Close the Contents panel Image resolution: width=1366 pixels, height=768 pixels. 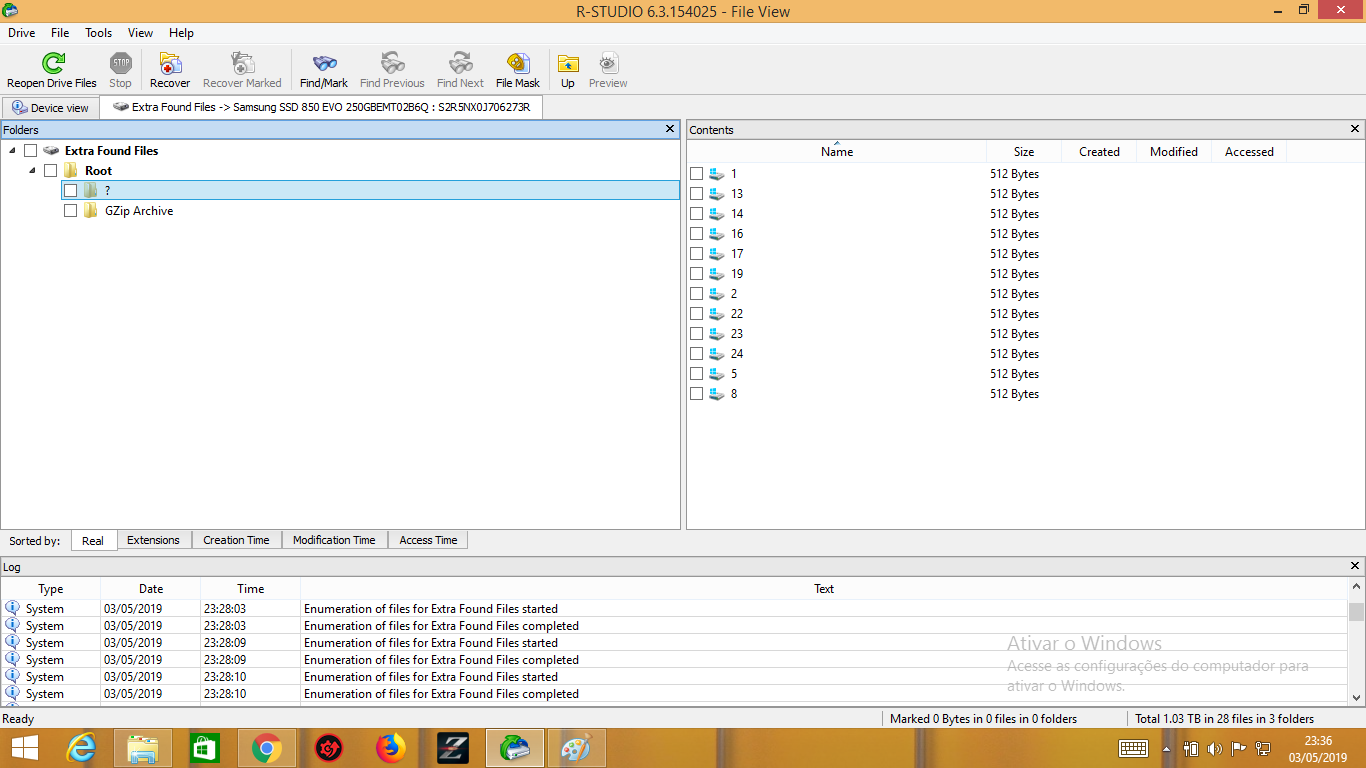tap(1356, 129)
